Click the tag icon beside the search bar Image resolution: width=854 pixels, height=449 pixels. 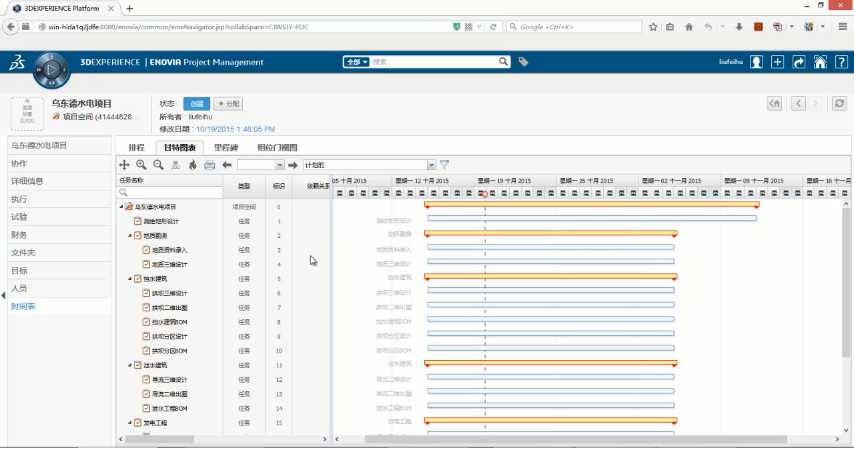pos(523,62)
